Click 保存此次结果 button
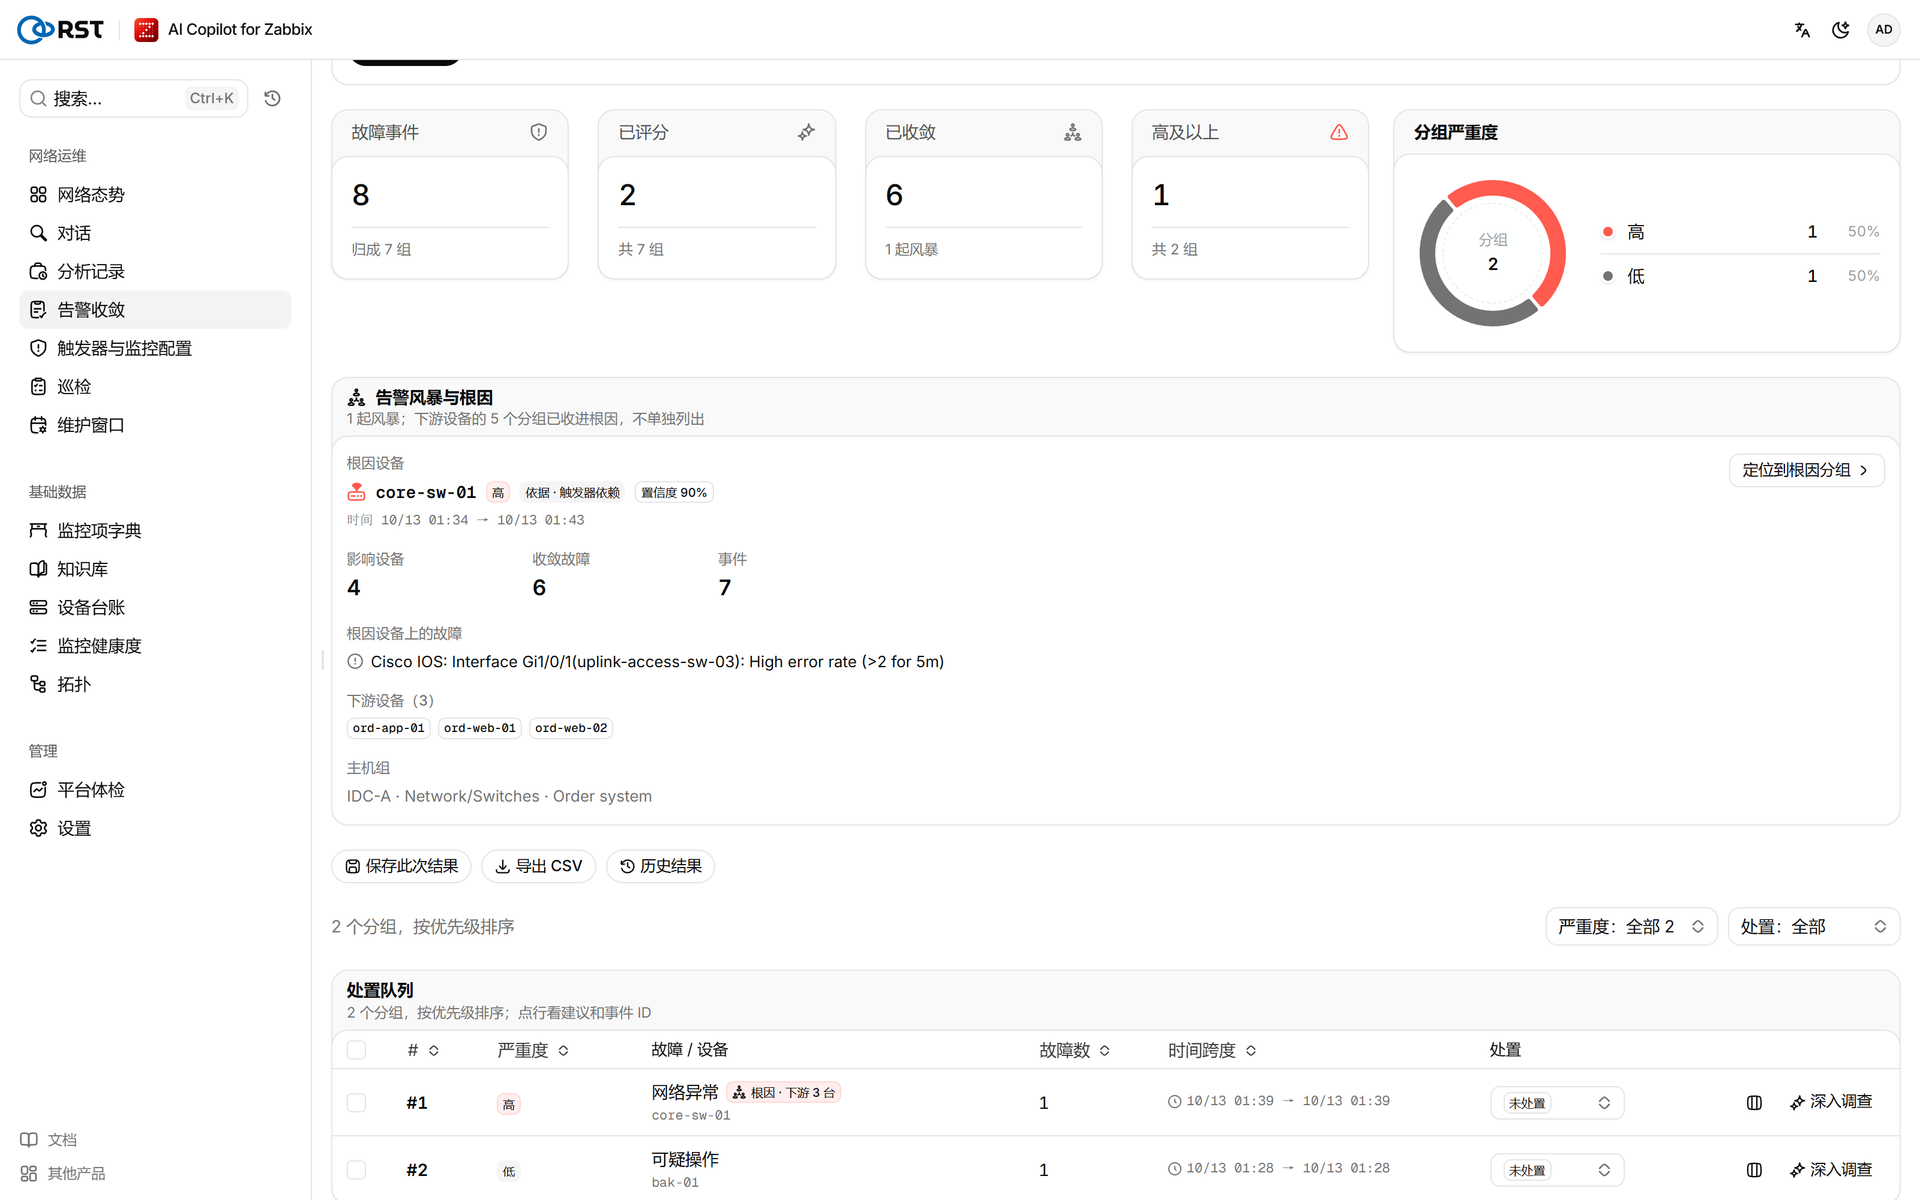The width and height of the screenshot is (1920, 1200). [x=401, y=866]
